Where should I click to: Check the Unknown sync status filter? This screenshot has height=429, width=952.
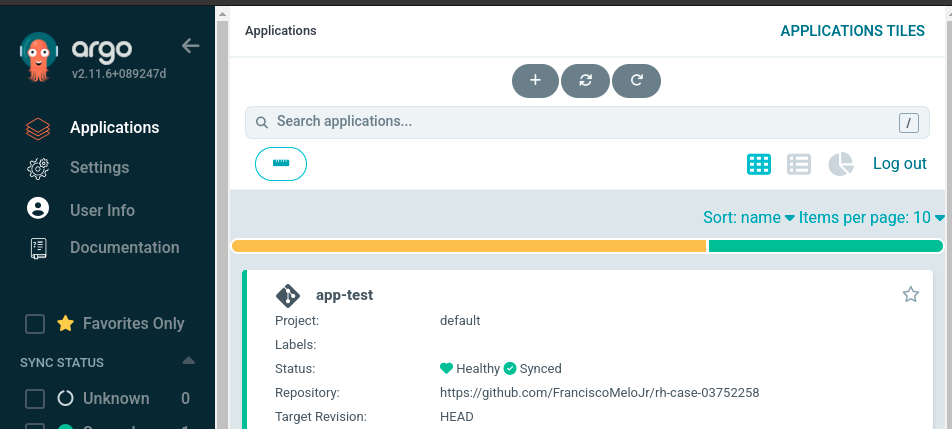click(x=35, y=399)
